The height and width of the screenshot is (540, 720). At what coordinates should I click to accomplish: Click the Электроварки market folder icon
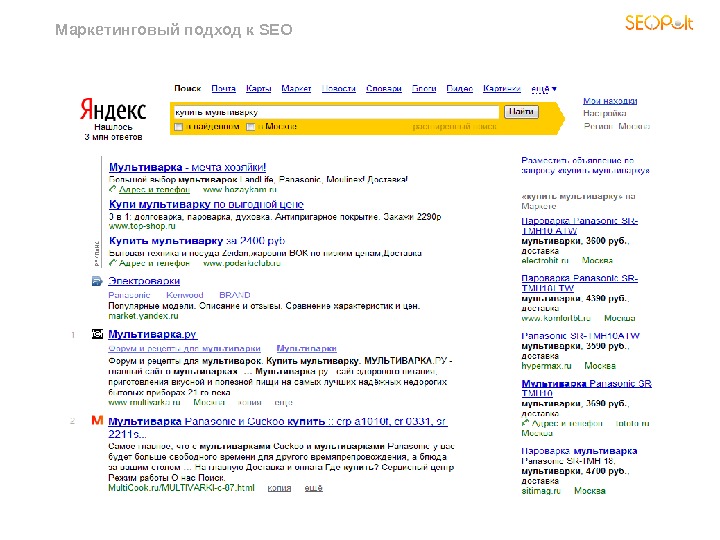(97, 281)
